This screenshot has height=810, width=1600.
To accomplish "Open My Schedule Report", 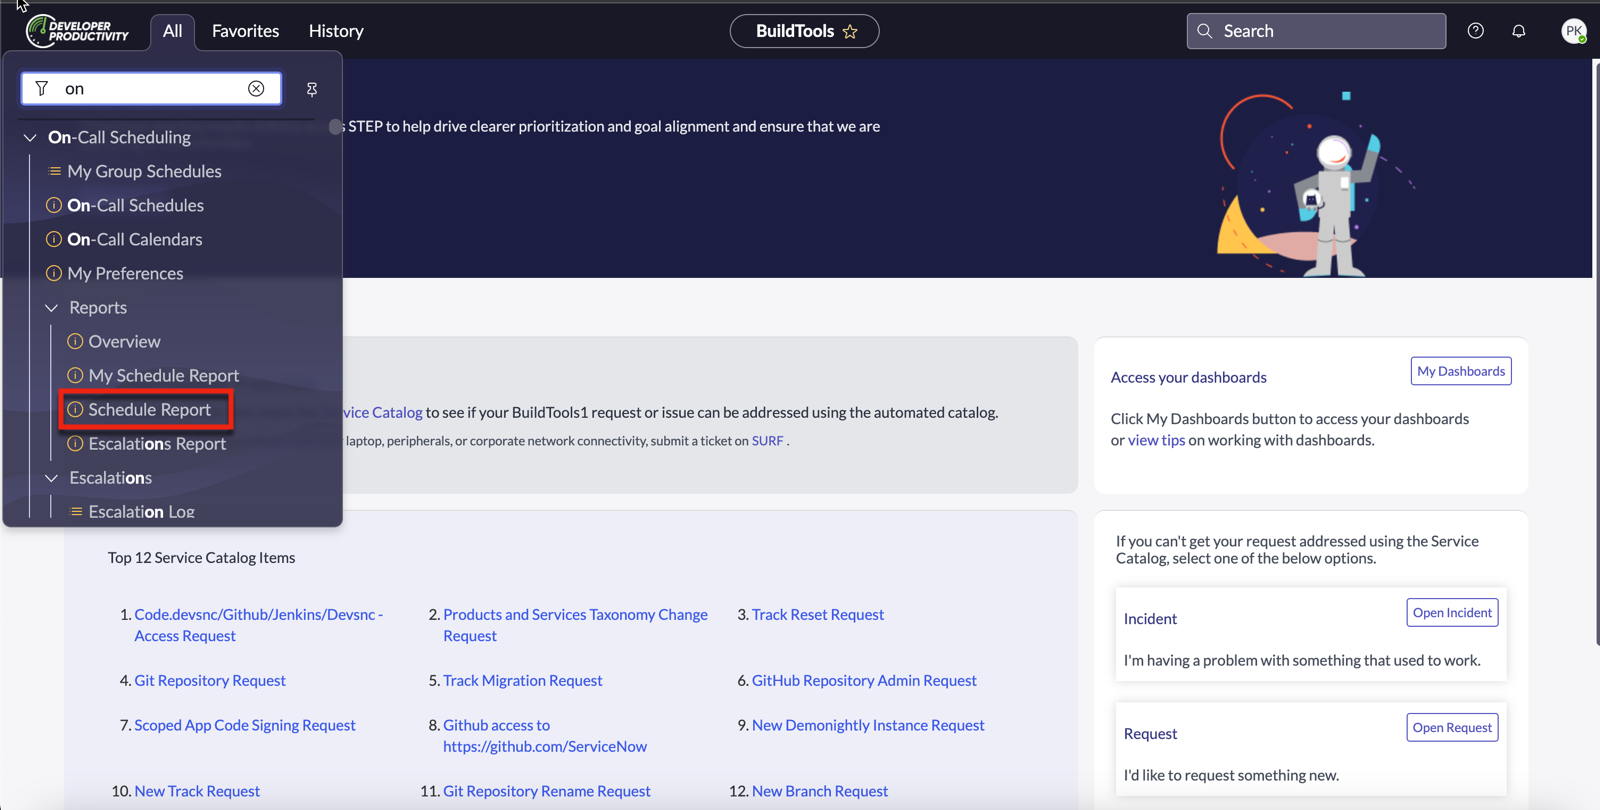I will pos(163,375).
